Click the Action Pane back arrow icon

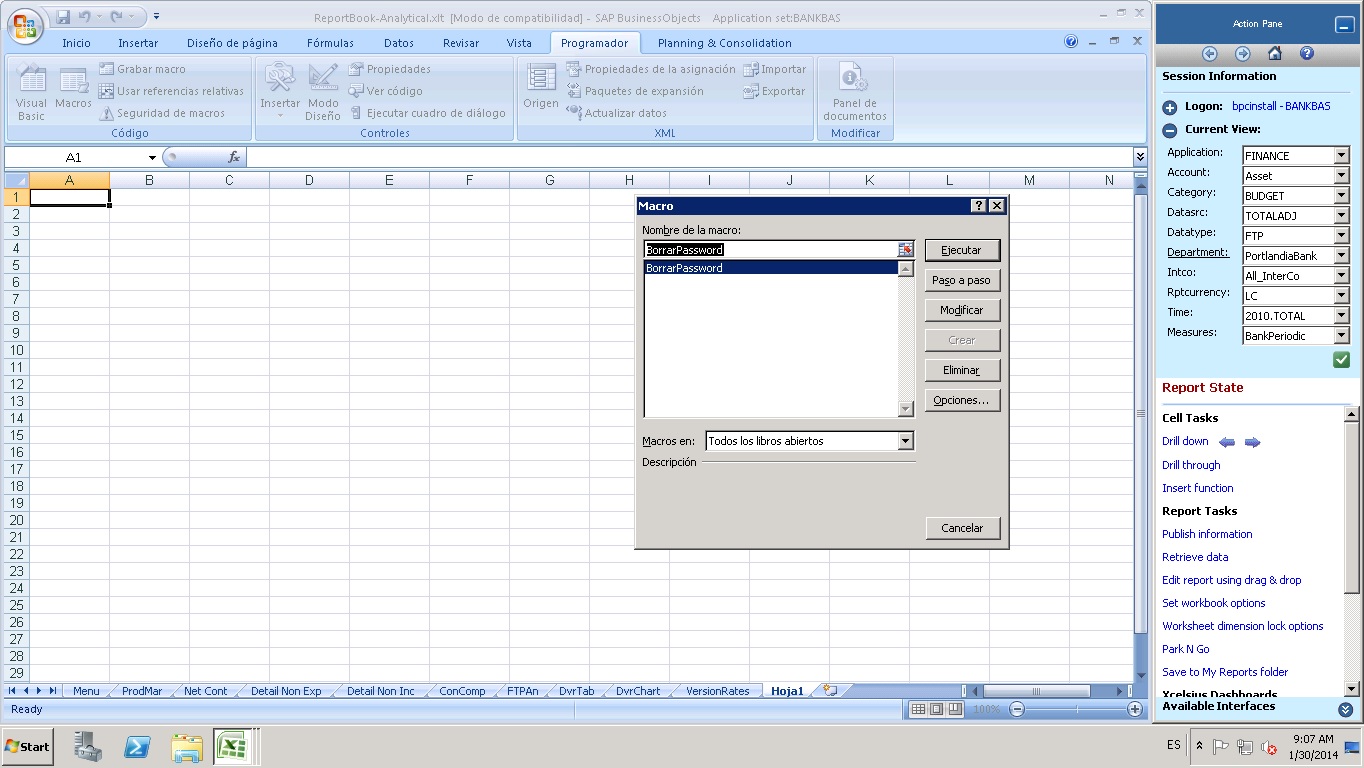[x=1210, y=54]
